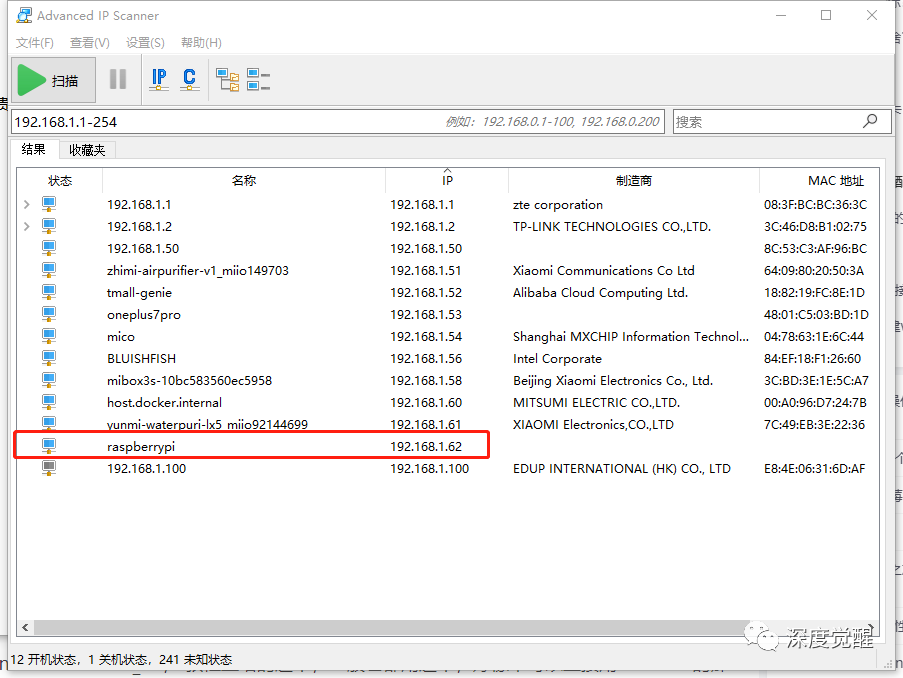Select the offline 192.168.1.100 device icon
Screen dimensions: 903x678
point(49,468)
